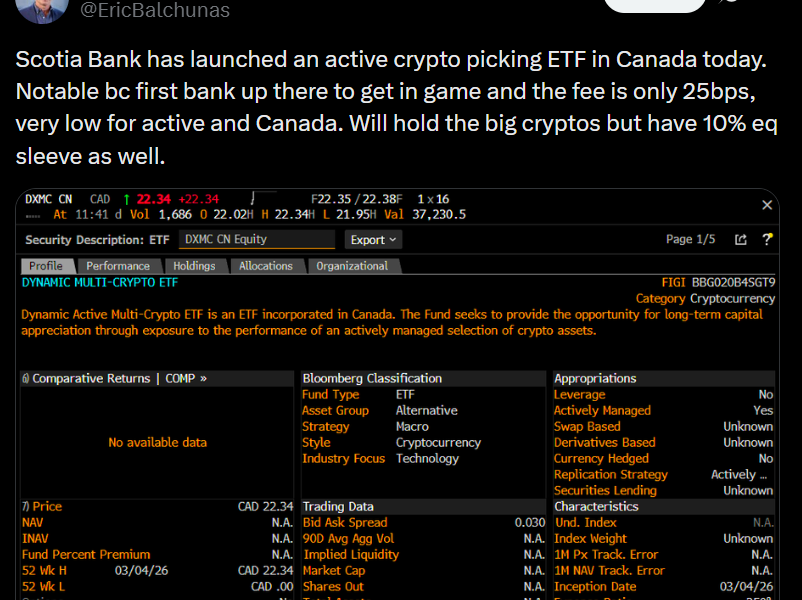The image size is (802, 600).
Task: Switch to the Performance tab
Action: coord(119,266)
